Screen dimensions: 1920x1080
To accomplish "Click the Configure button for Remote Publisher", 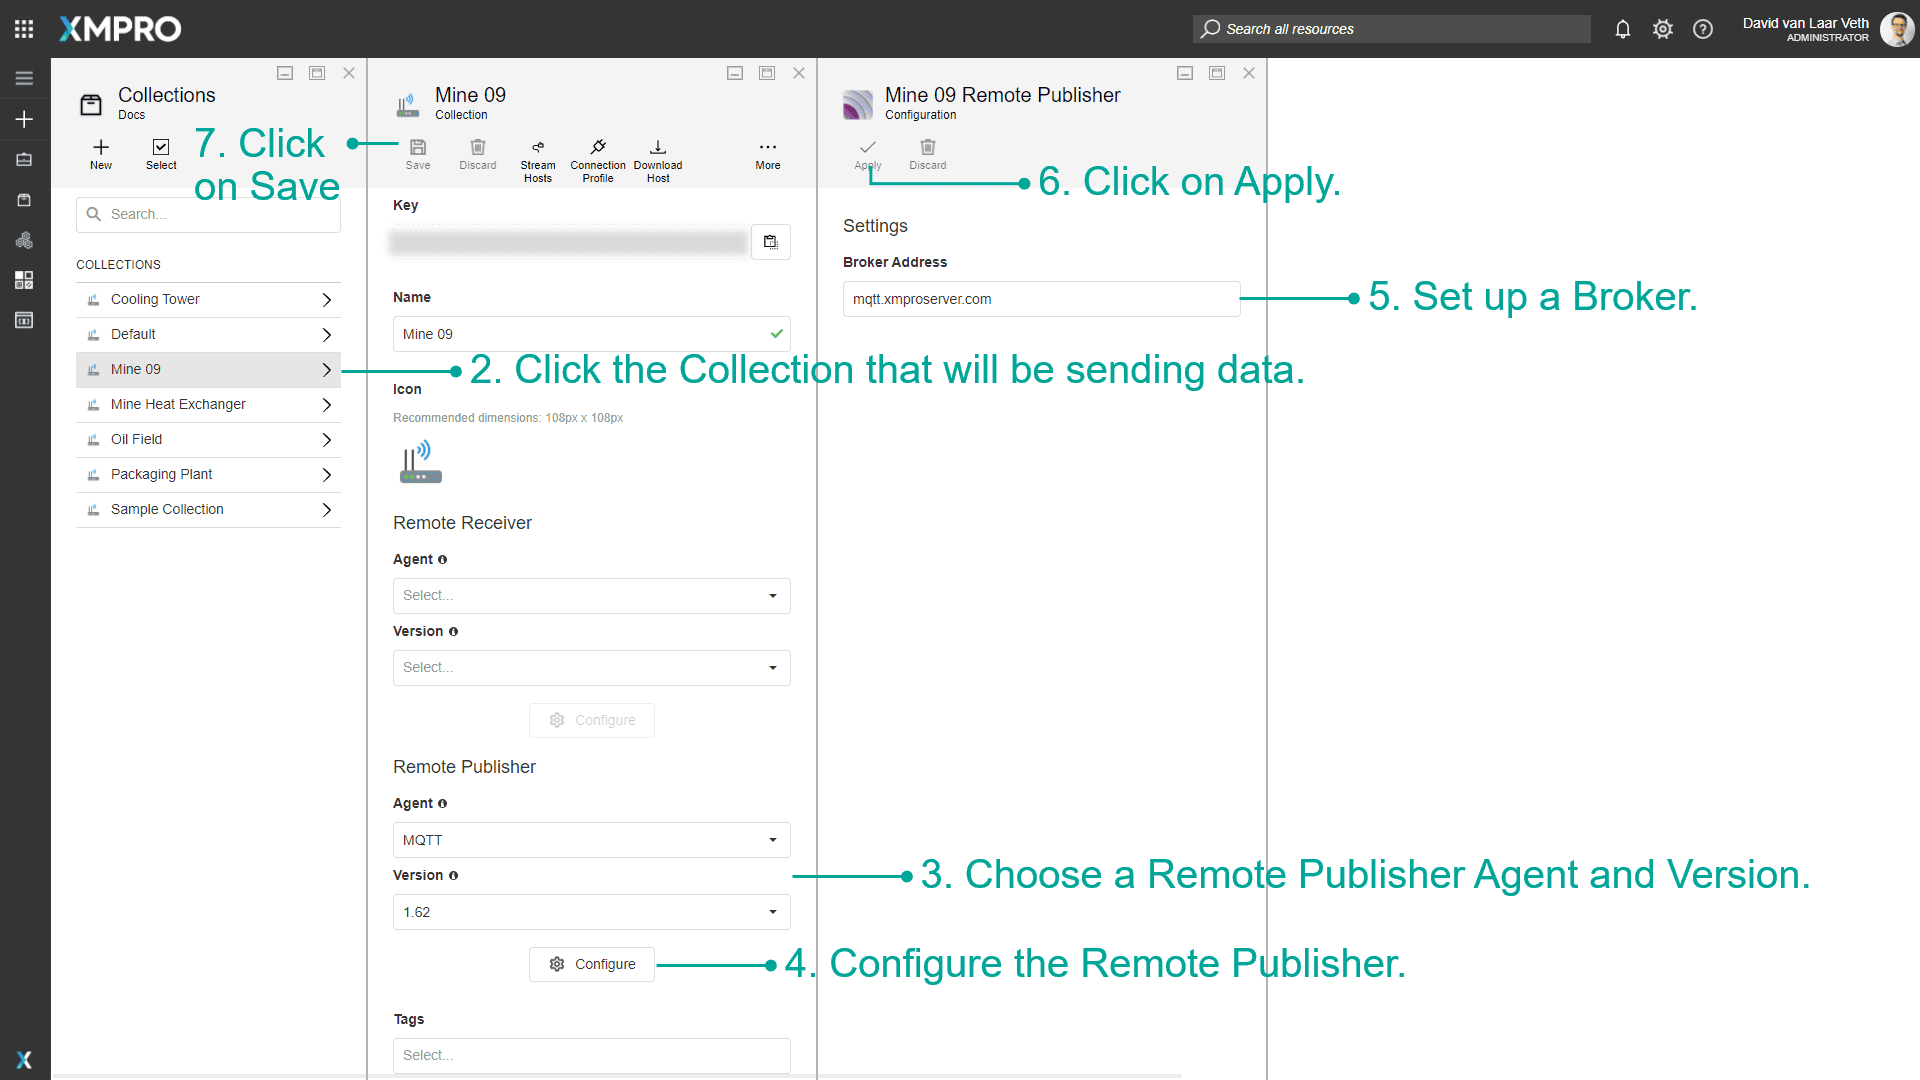I will pos(591,963).
